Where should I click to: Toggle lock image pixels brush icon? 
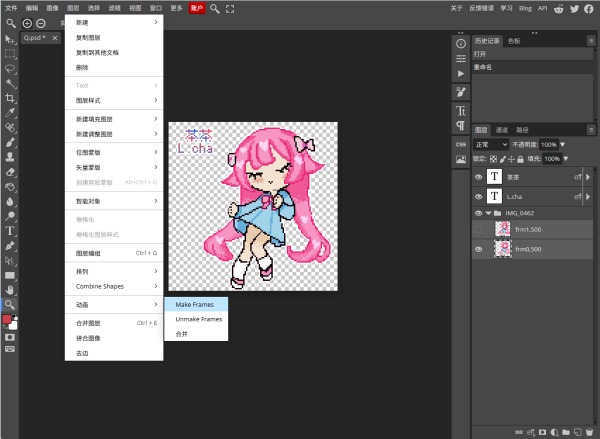point(502,159)
